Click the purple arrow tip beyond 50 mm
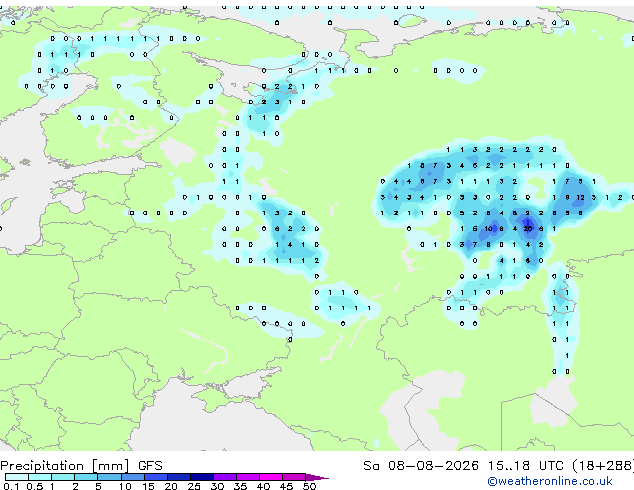Screen dimensions: 634x490 (317, 477)
